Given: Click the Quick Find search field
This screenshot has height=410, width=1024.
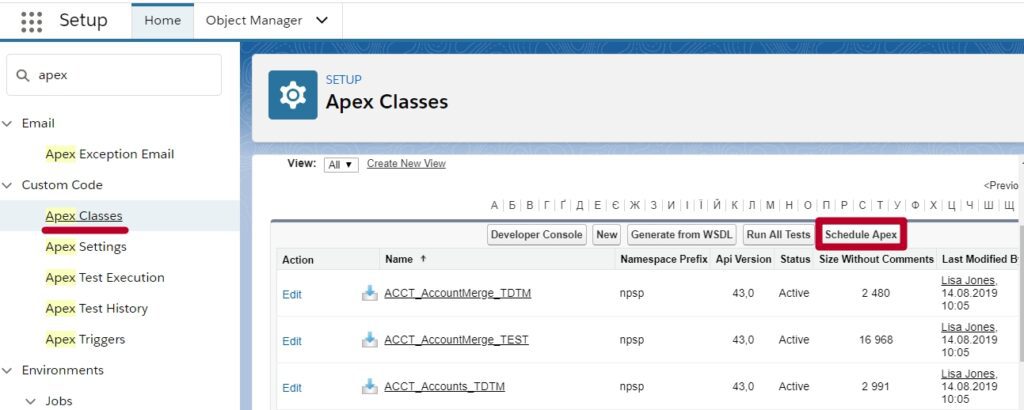Looking at the screenshot, I should pyautogui.click(x=114, y=75).
